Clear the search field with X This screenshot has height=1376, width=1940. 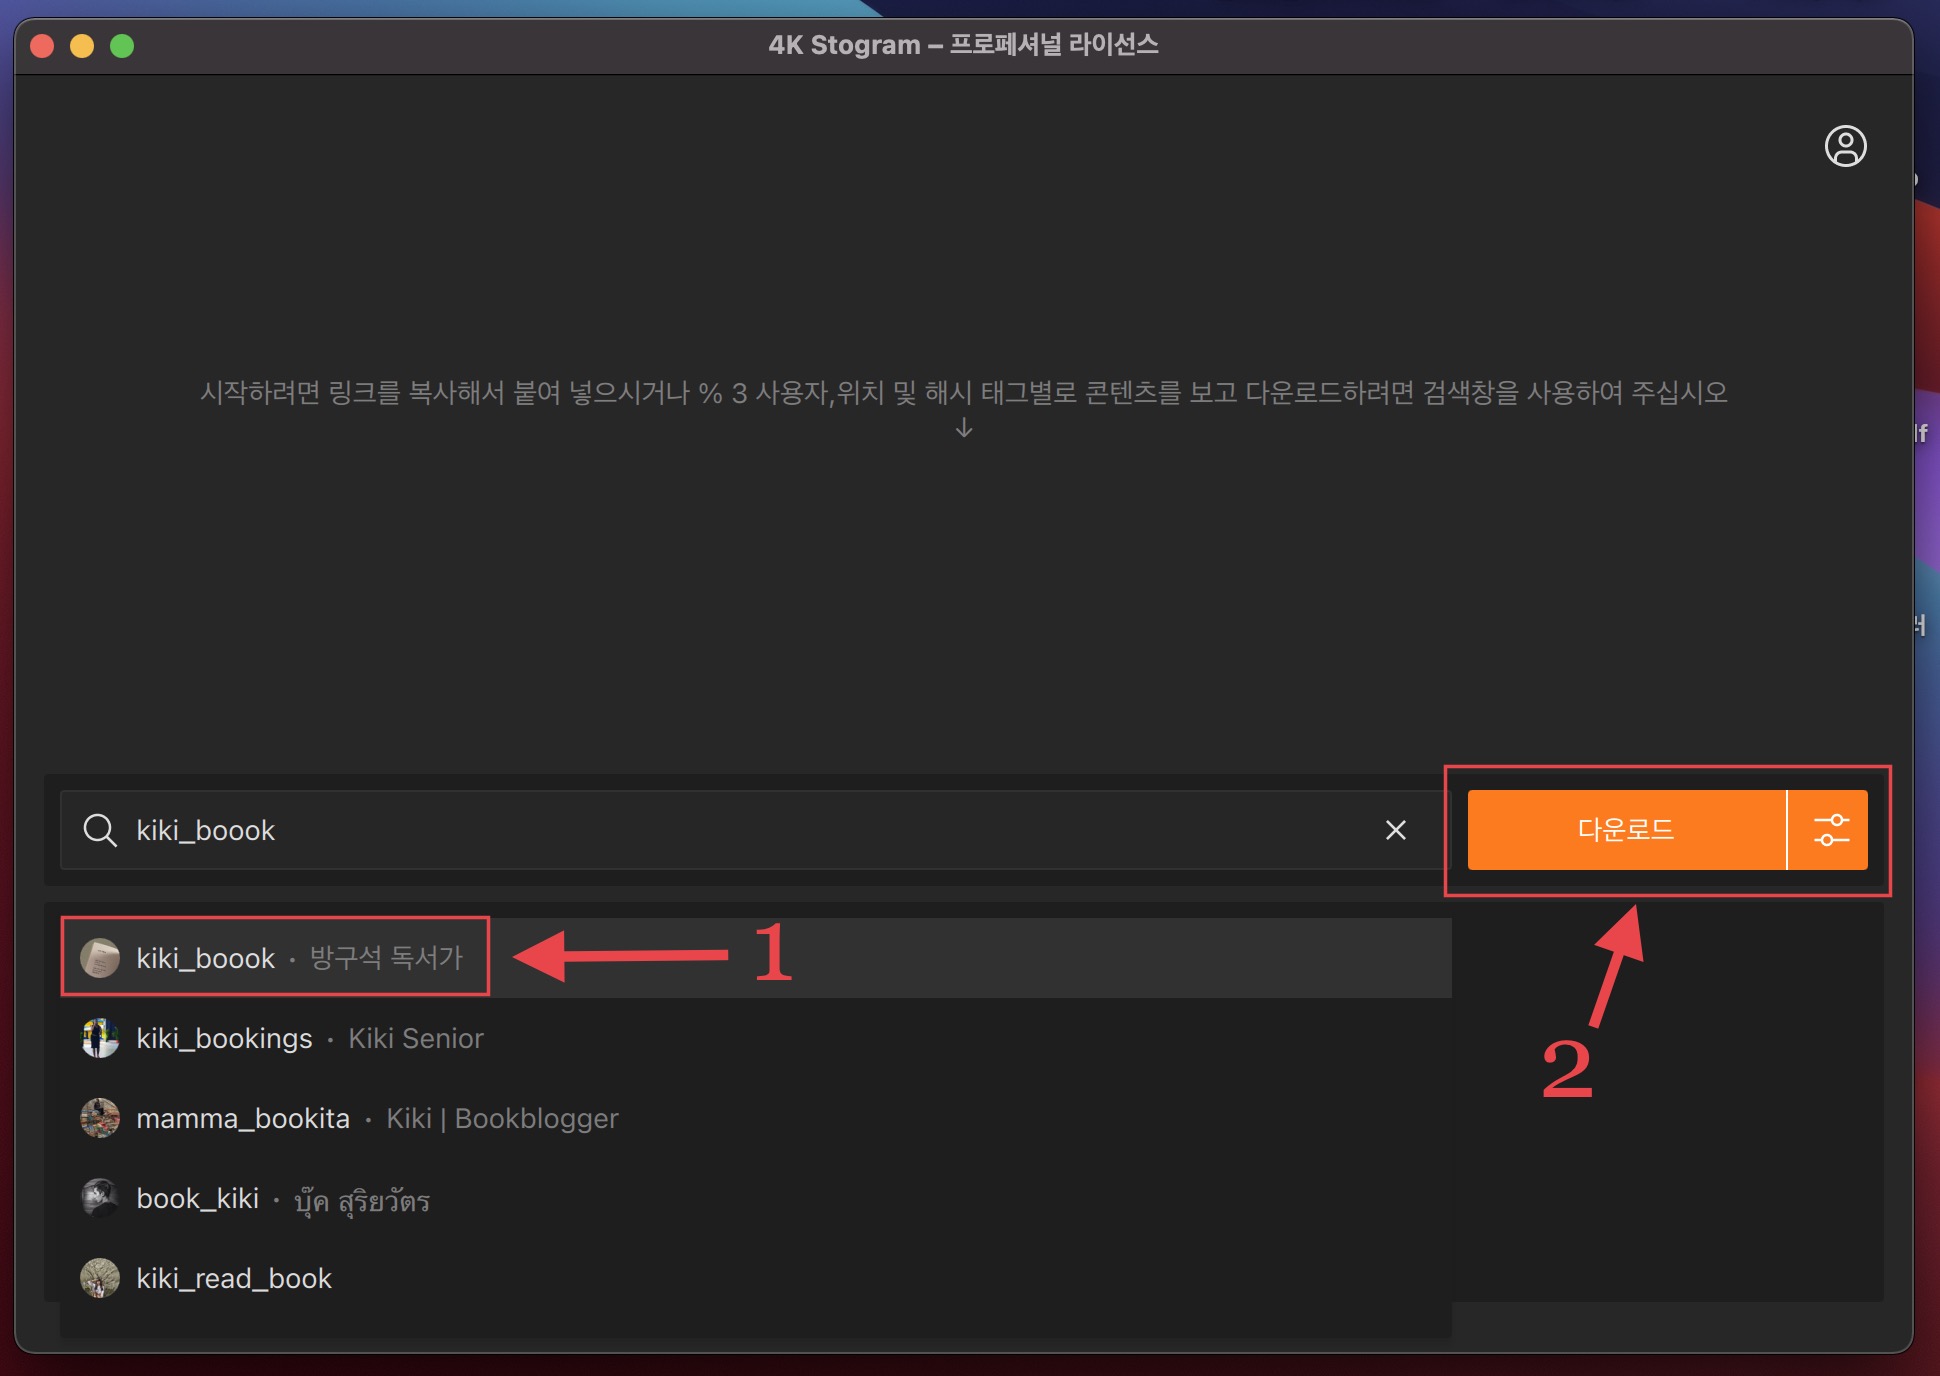1395,830
